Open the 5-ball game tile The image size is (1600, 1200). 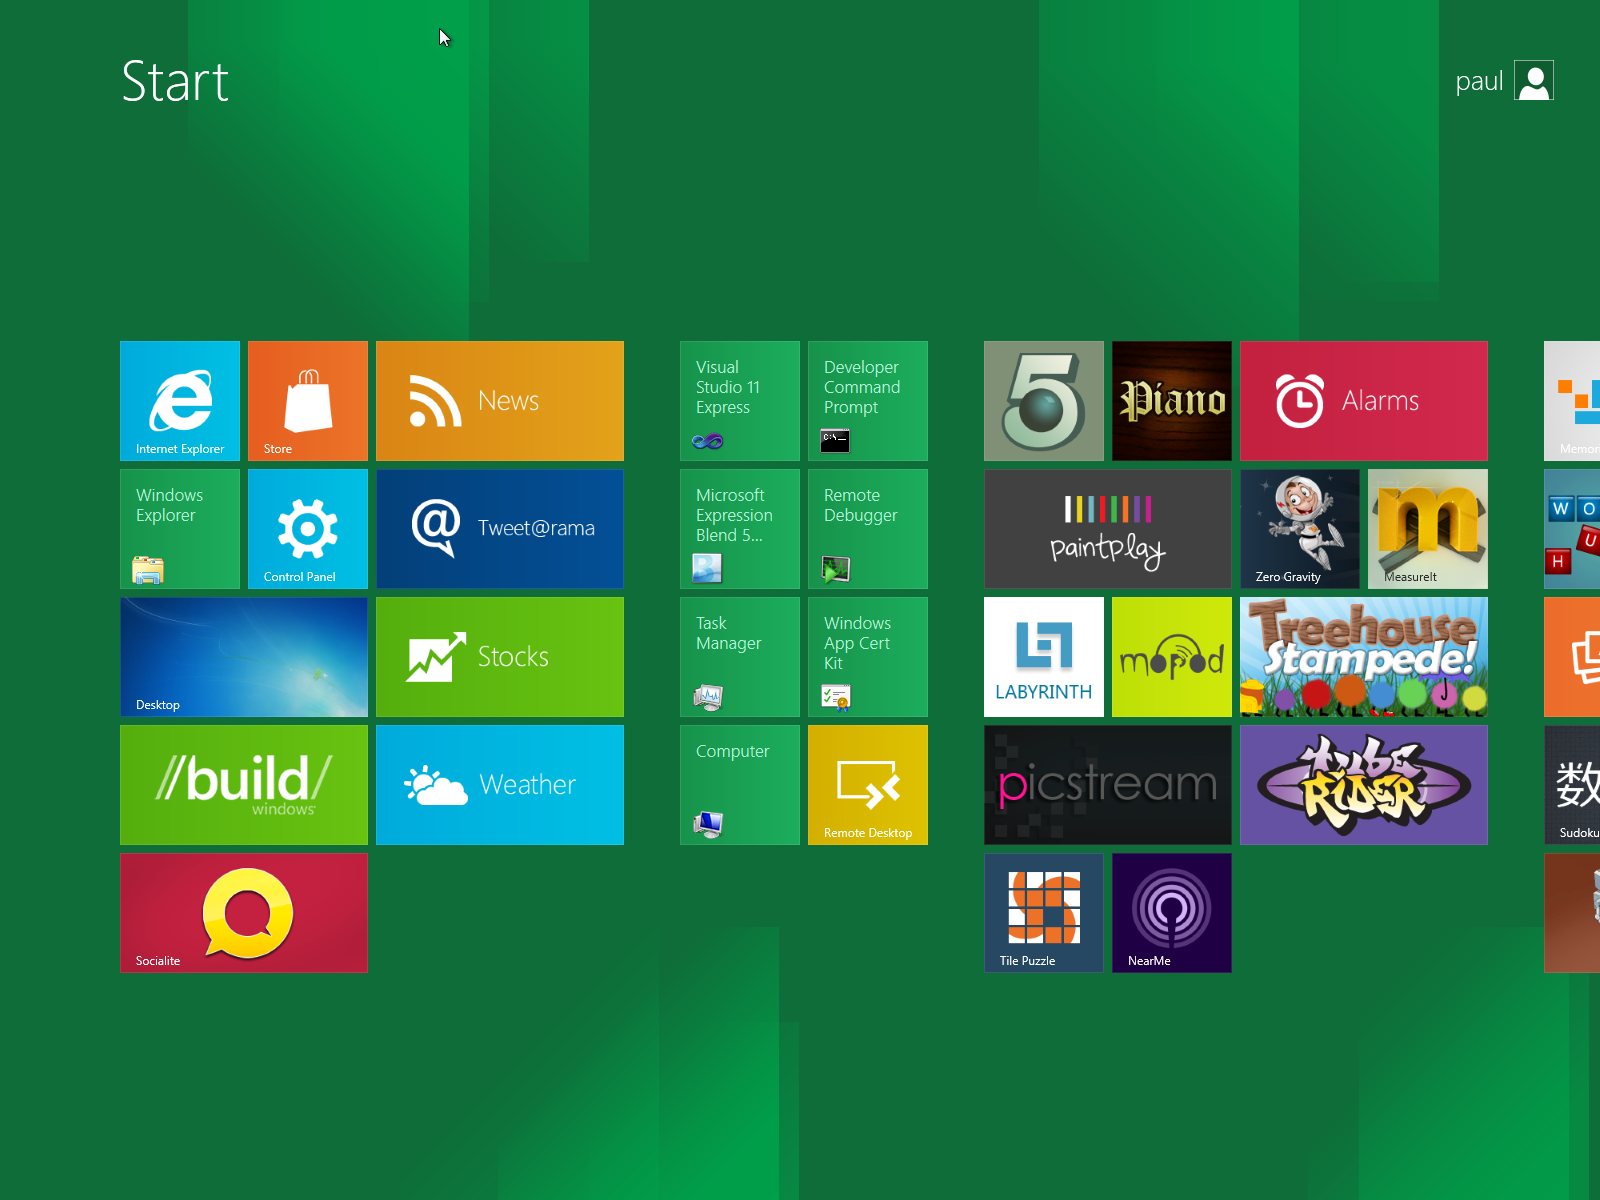tap(1044, 401)
